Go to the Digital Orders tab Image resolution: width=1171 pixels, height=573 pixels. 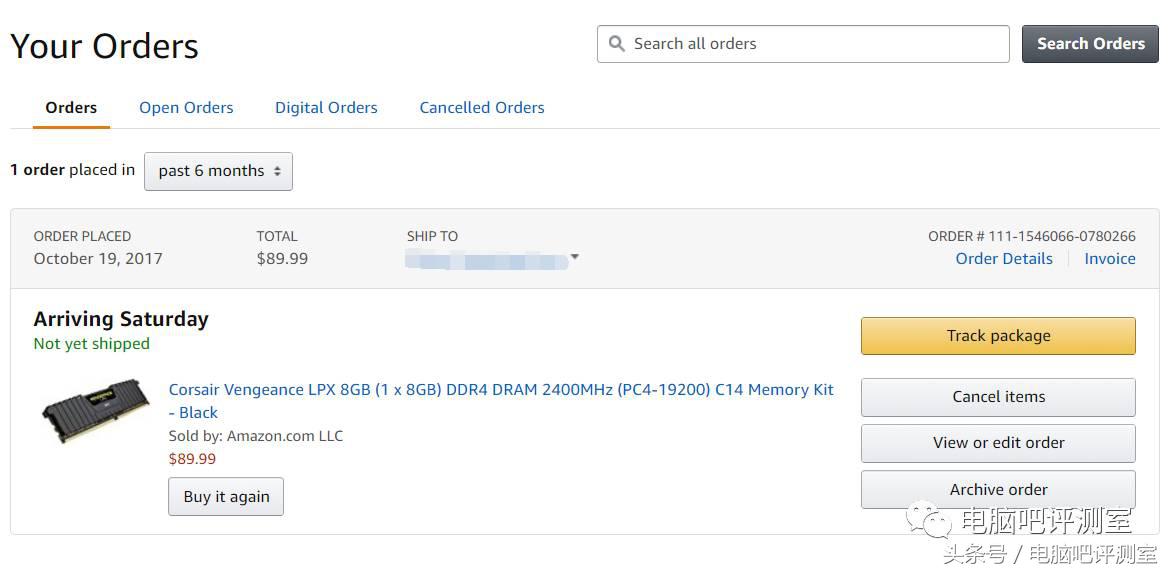(x=326, y=108)
